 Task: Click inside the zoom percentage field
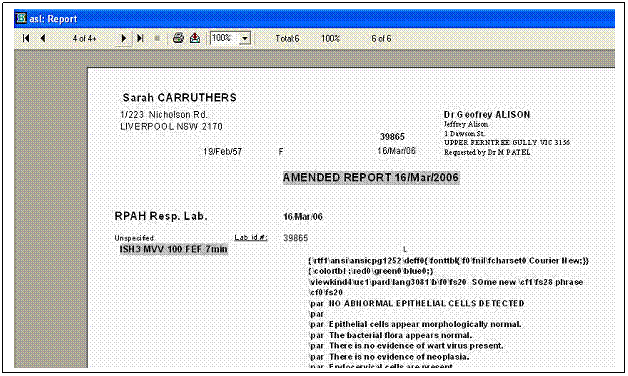pyautogui.click(x=224, y=38)
